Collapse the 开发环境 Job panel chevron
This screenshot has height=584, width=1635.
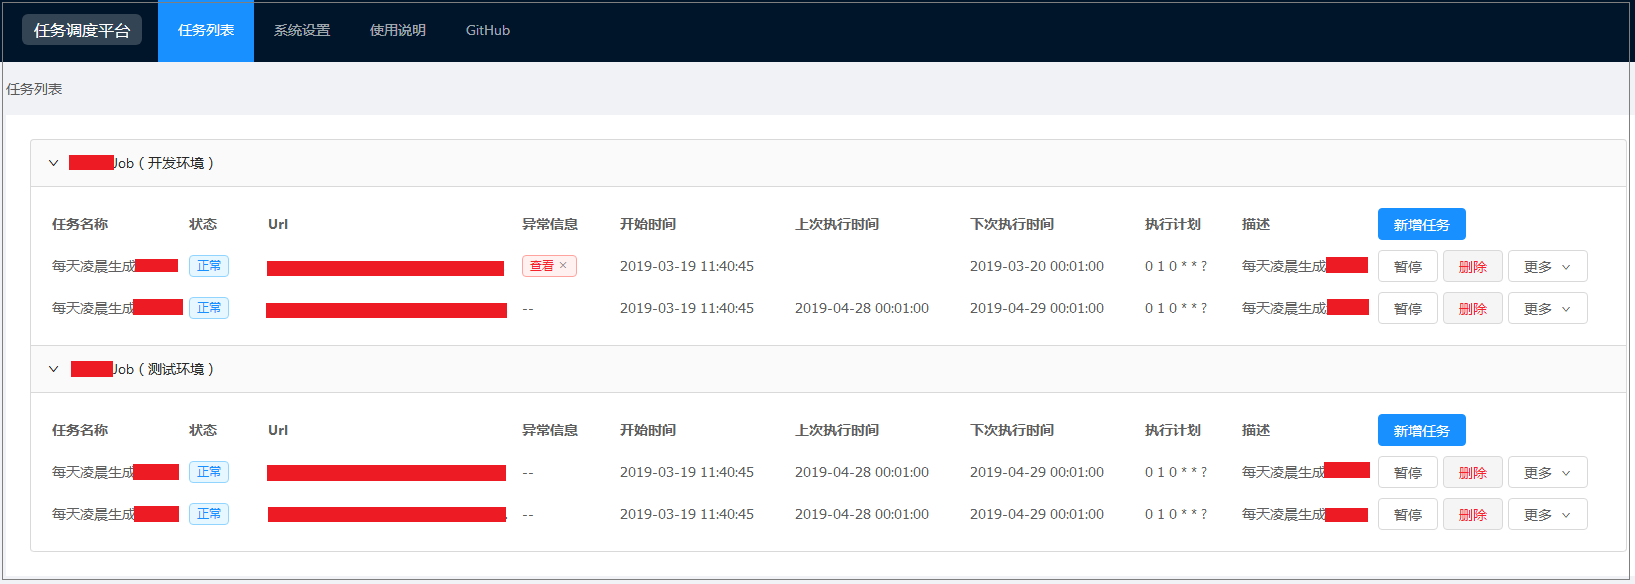coord(54,163)
